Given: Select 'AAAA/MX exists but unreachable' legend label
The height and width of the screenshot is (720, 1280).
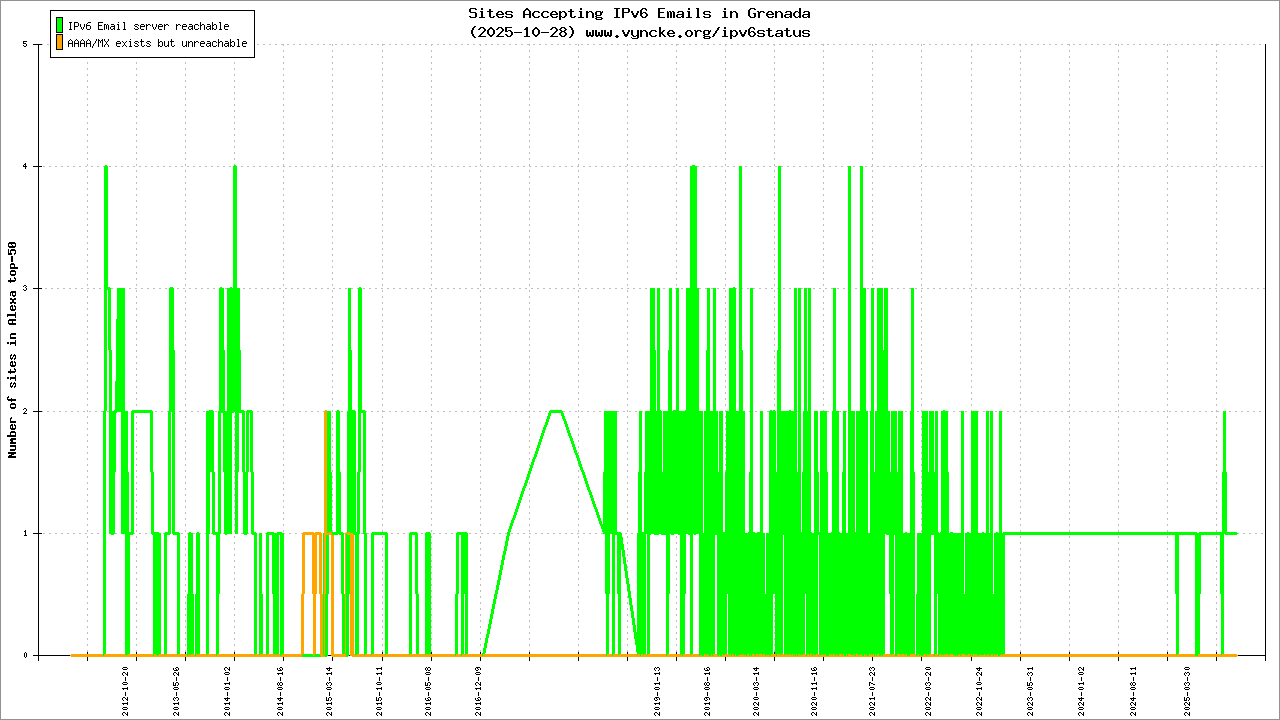Looking at the screenshot, I should point(157,44).
